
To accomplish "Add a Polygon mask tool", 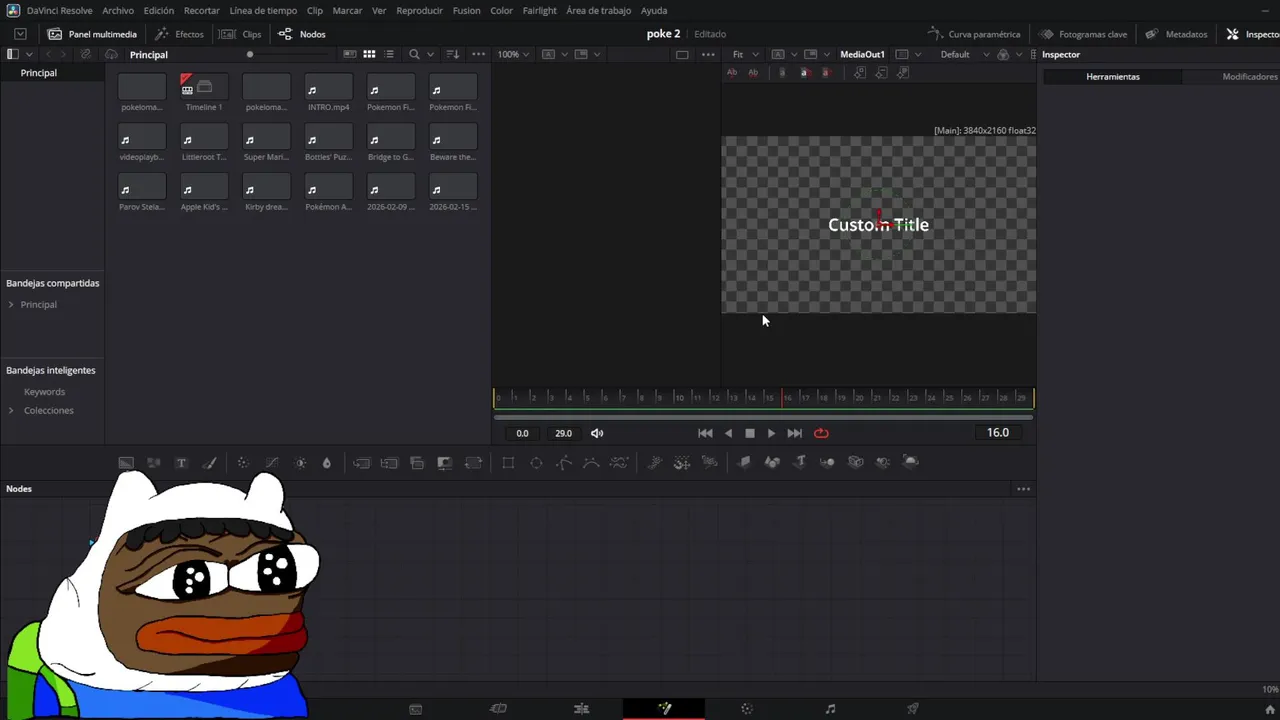I will click(564, 463).
